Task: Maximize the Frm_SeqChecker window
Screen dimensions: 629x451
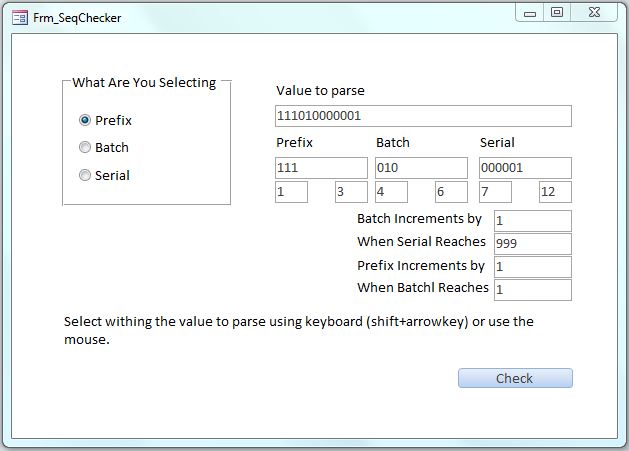Action: click(x=557, y=13)
